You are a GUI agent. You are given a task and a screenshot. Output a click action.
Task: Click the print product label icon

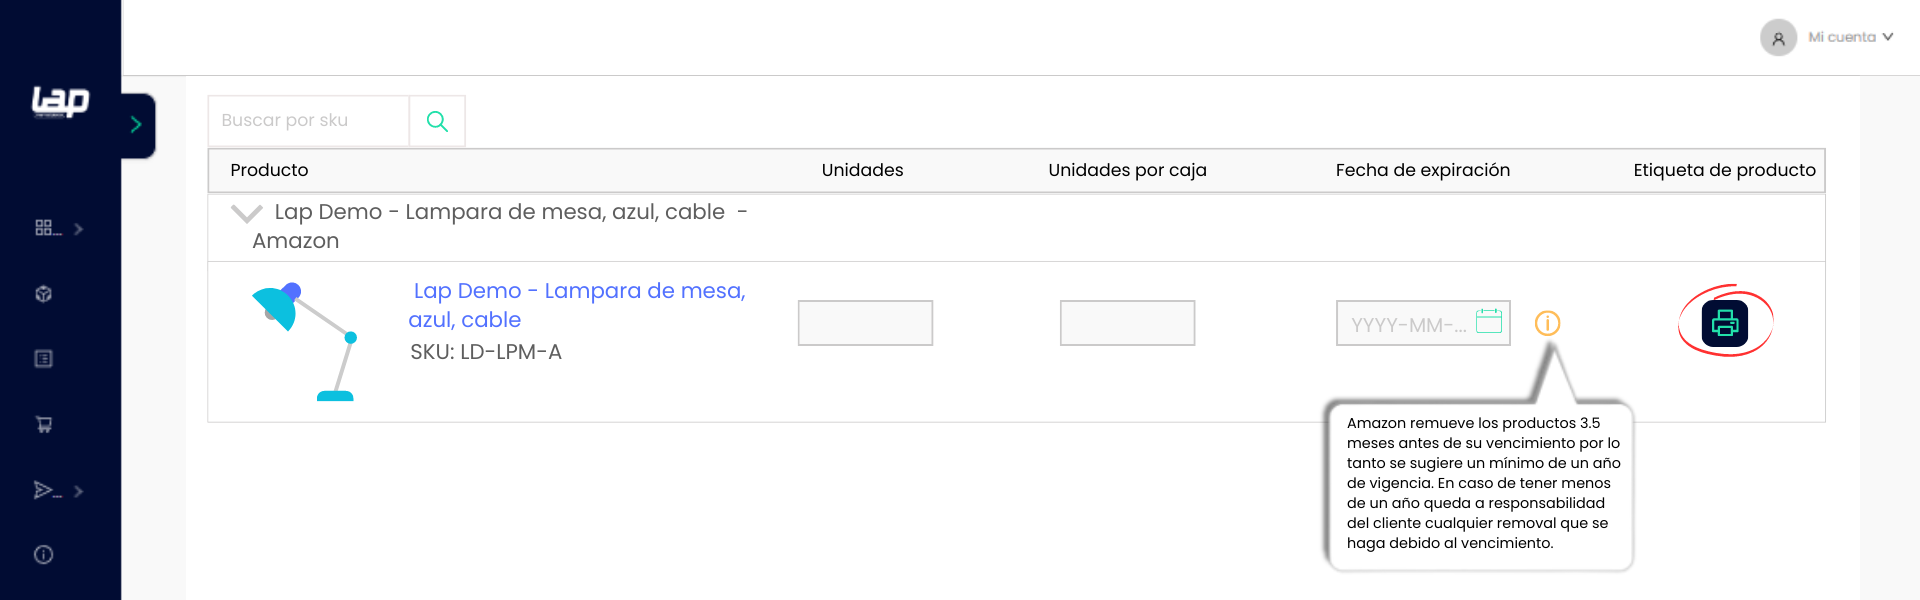tap(1725, 323)
